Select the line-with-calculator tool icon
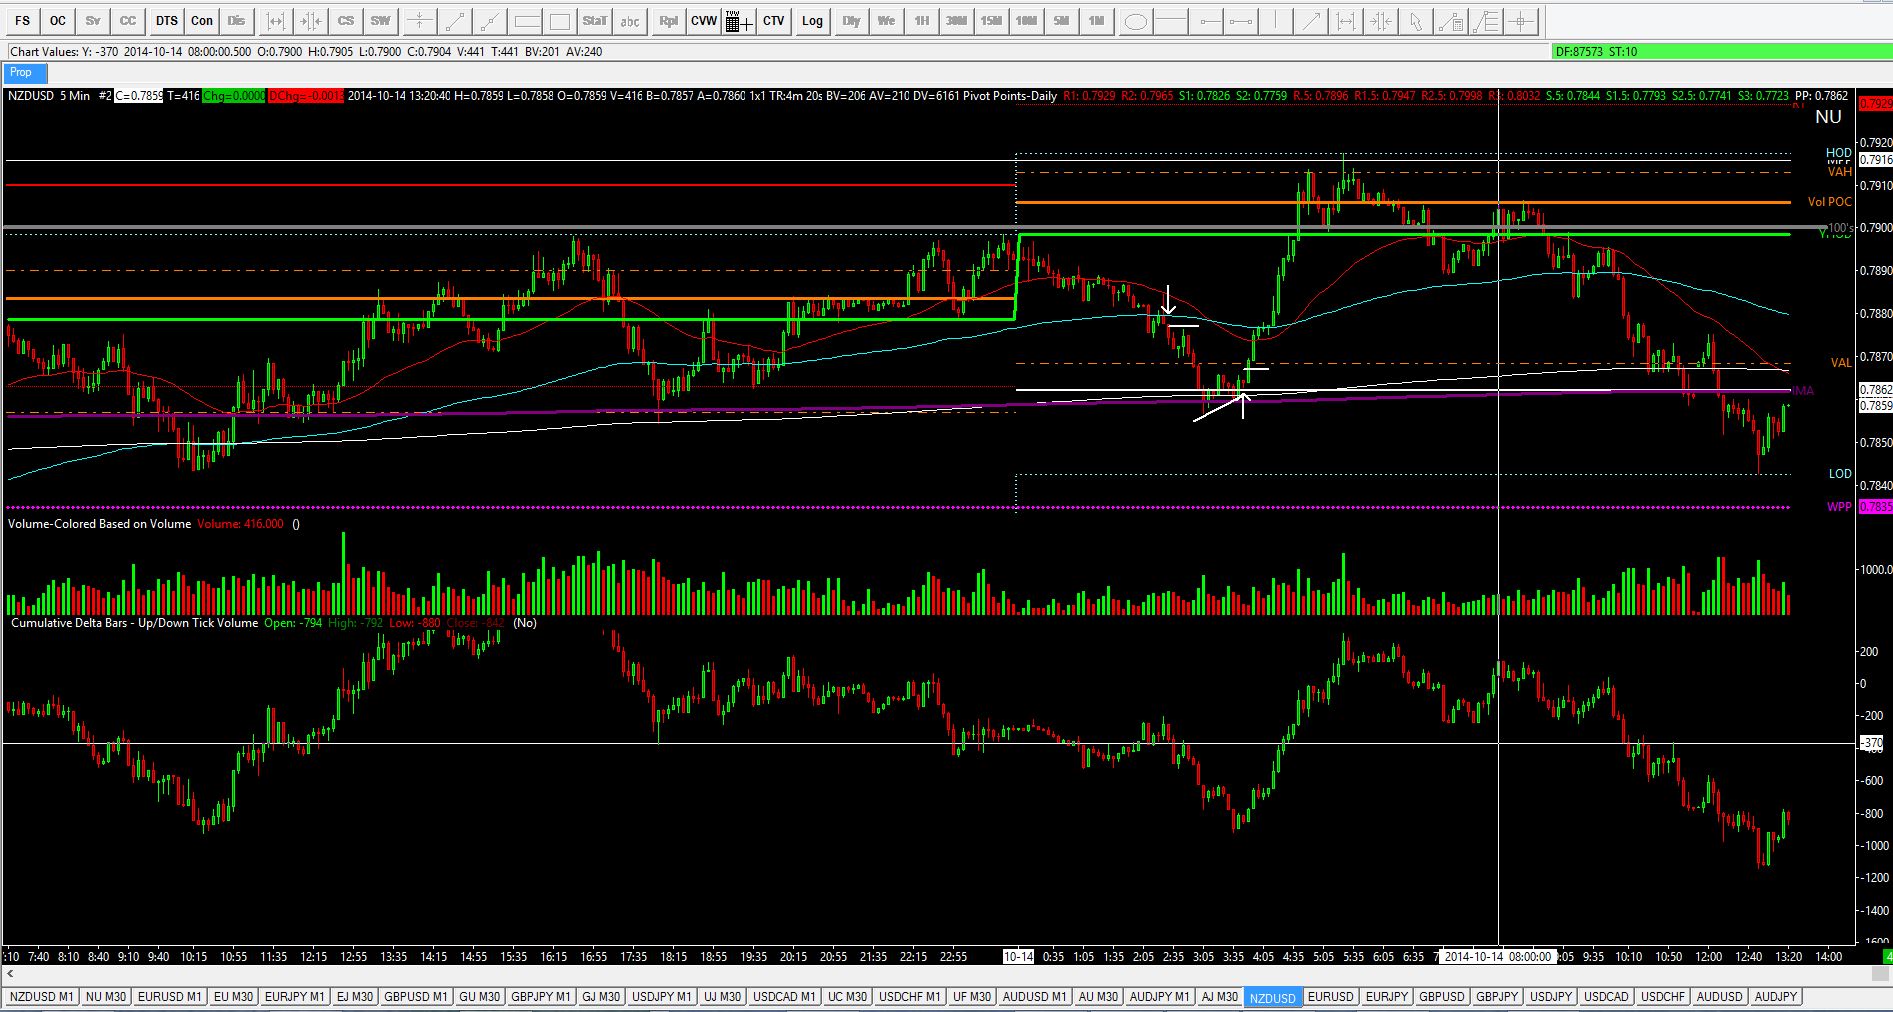Image resolution: width=1893 pixels, height=1012 pixels. click(1451, 21)
